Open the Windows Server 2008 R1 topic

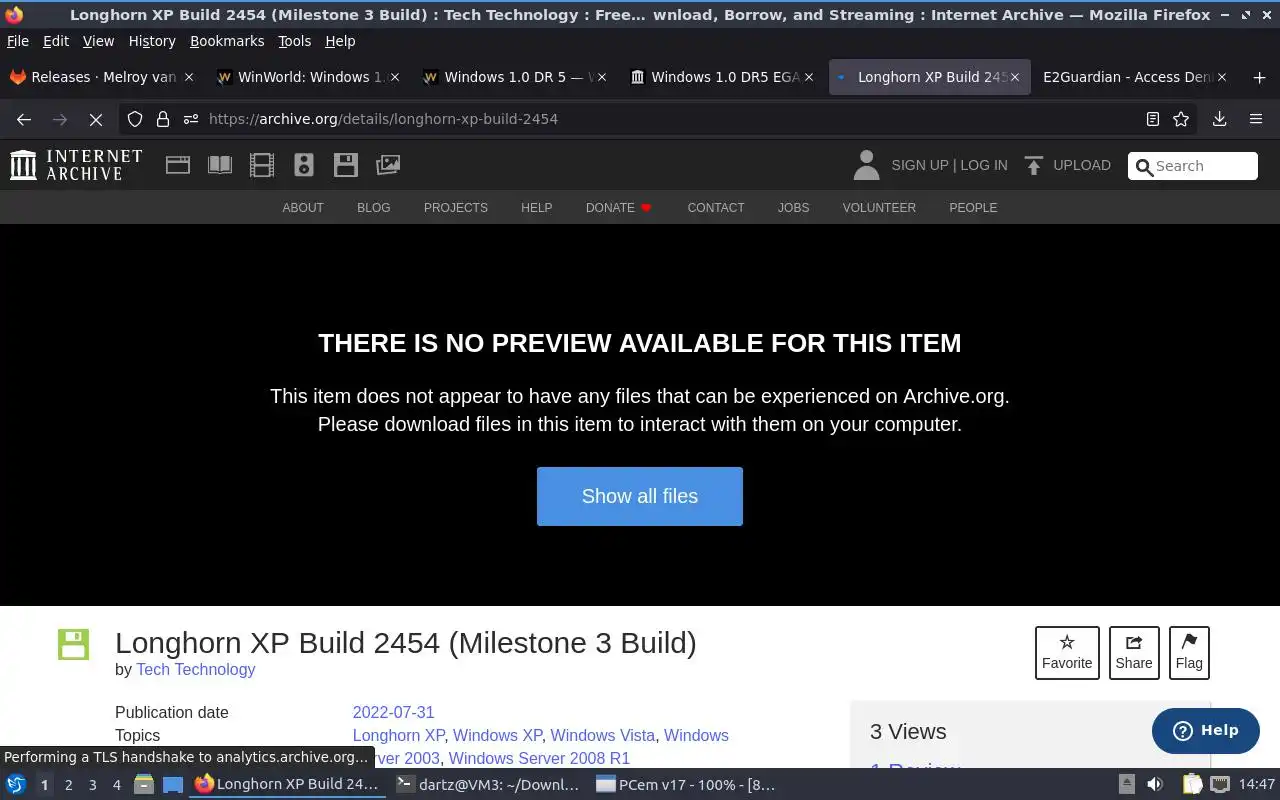pyautogui.click(x=539, y=758)
